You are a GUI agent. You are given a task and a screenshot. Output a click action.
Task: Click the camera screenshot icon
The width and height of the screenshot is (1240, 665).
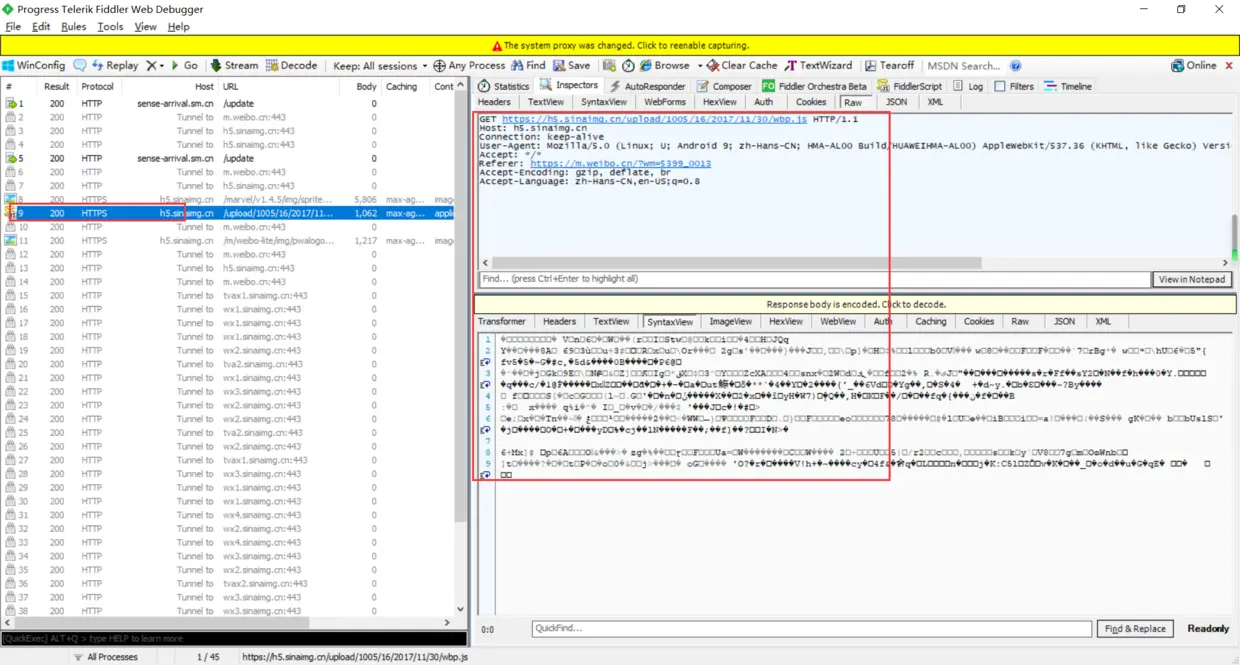[609, 65]
